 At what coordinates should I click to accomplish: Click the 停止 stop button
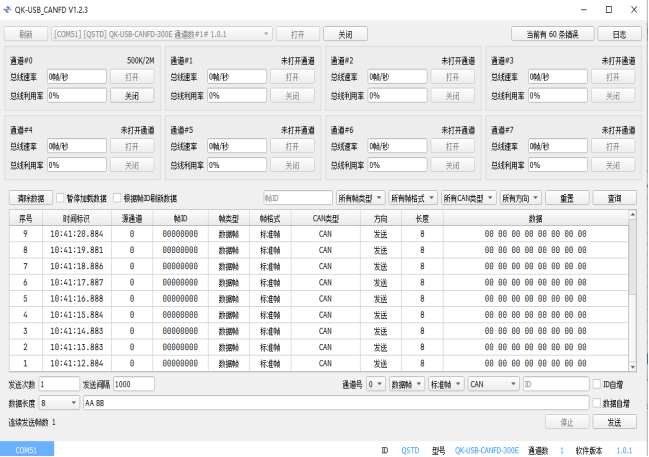[567, 422]
